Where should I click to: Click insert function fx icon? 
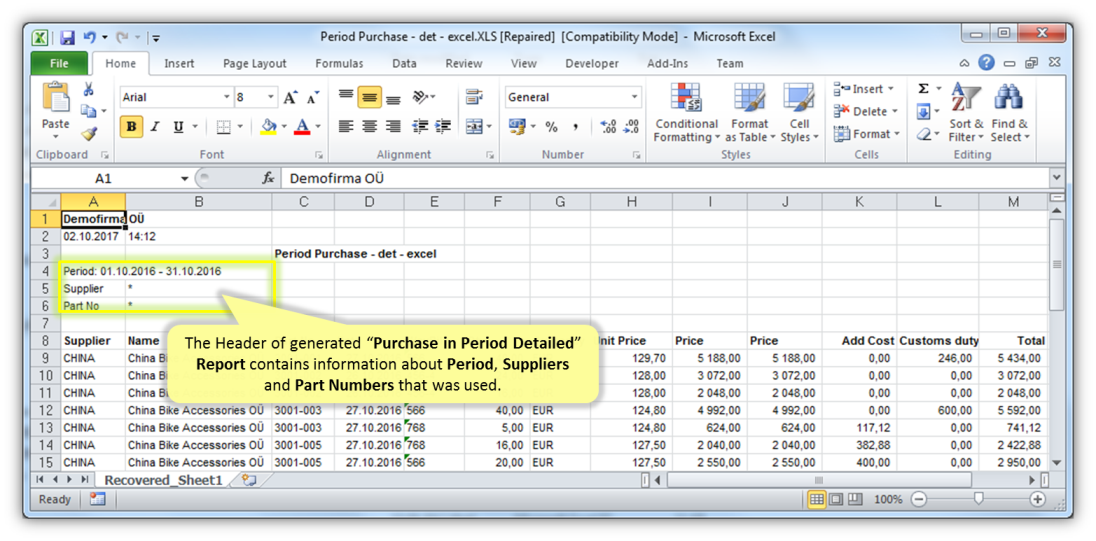click(x=268, y=179)
